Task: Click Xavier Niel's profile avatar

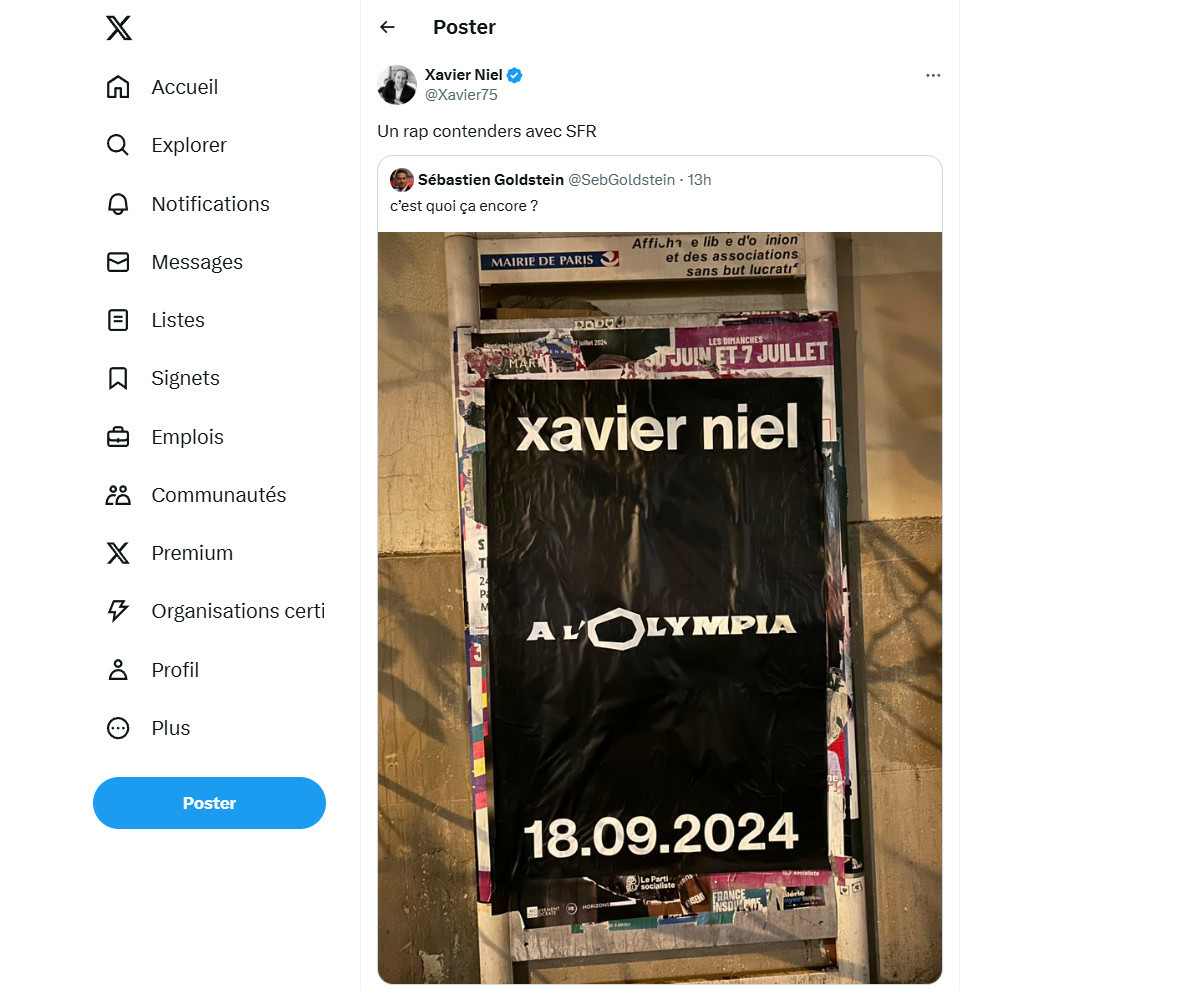Action: [397, 85]
